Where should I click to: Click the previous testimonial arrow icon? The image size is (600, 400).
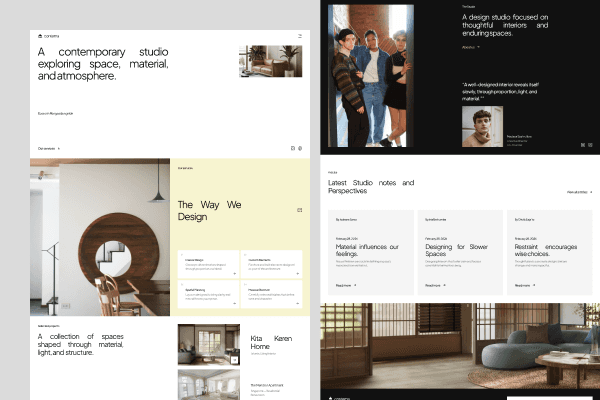(583, 145)
